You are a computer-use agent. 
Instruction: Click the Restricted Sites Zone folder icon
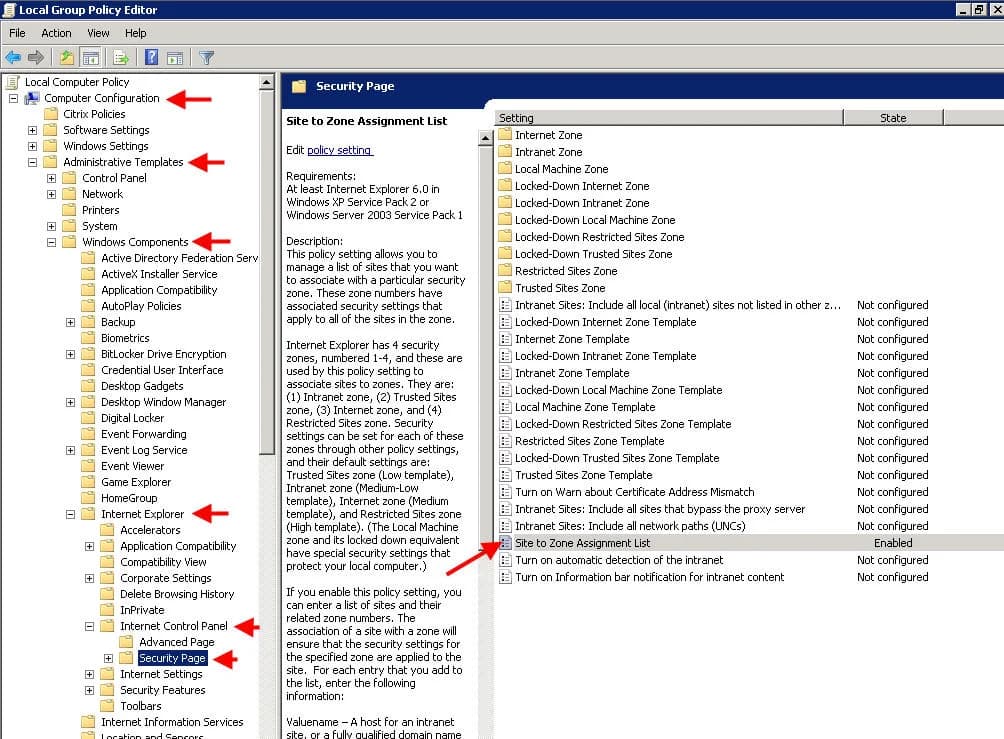pyautogui.click(x=505, y=271)
